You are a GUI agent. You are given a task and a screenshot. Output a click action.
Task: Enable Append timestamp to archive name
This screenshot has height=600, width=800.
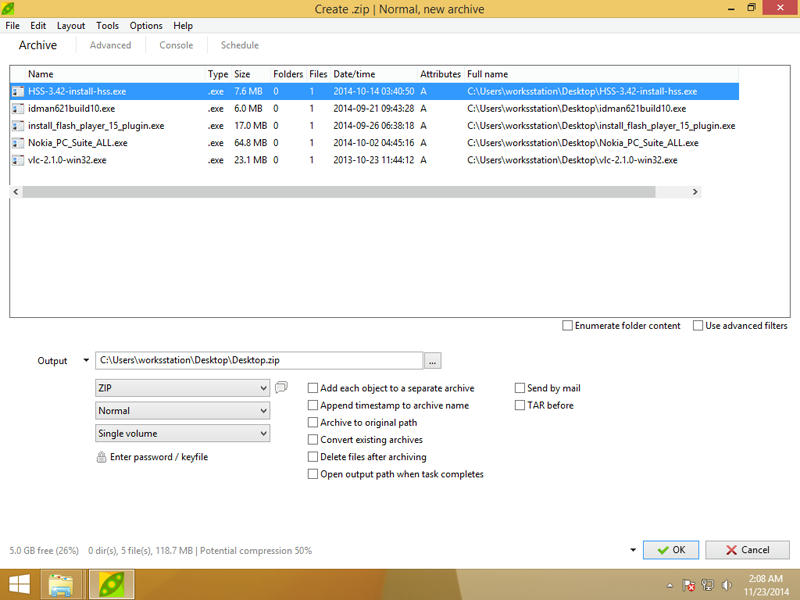click(313, 406)
